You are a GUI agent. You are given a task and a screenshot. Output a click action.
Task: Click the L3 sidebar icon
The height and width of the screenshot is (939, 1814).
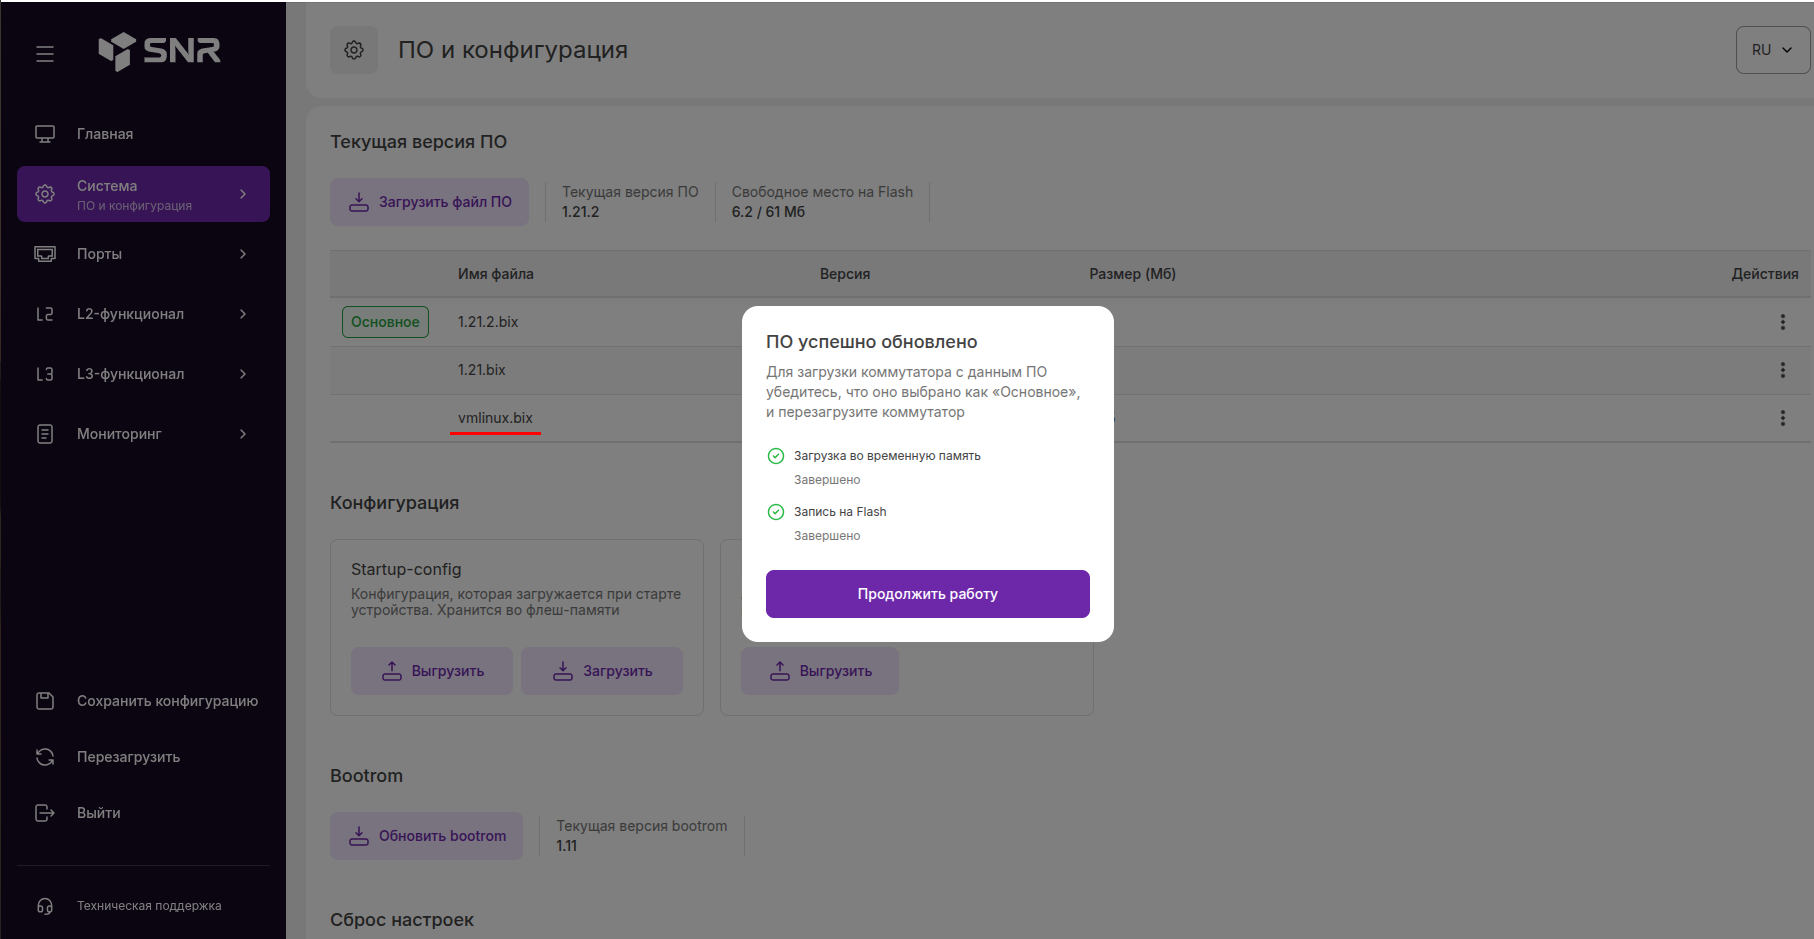point(45,374)
